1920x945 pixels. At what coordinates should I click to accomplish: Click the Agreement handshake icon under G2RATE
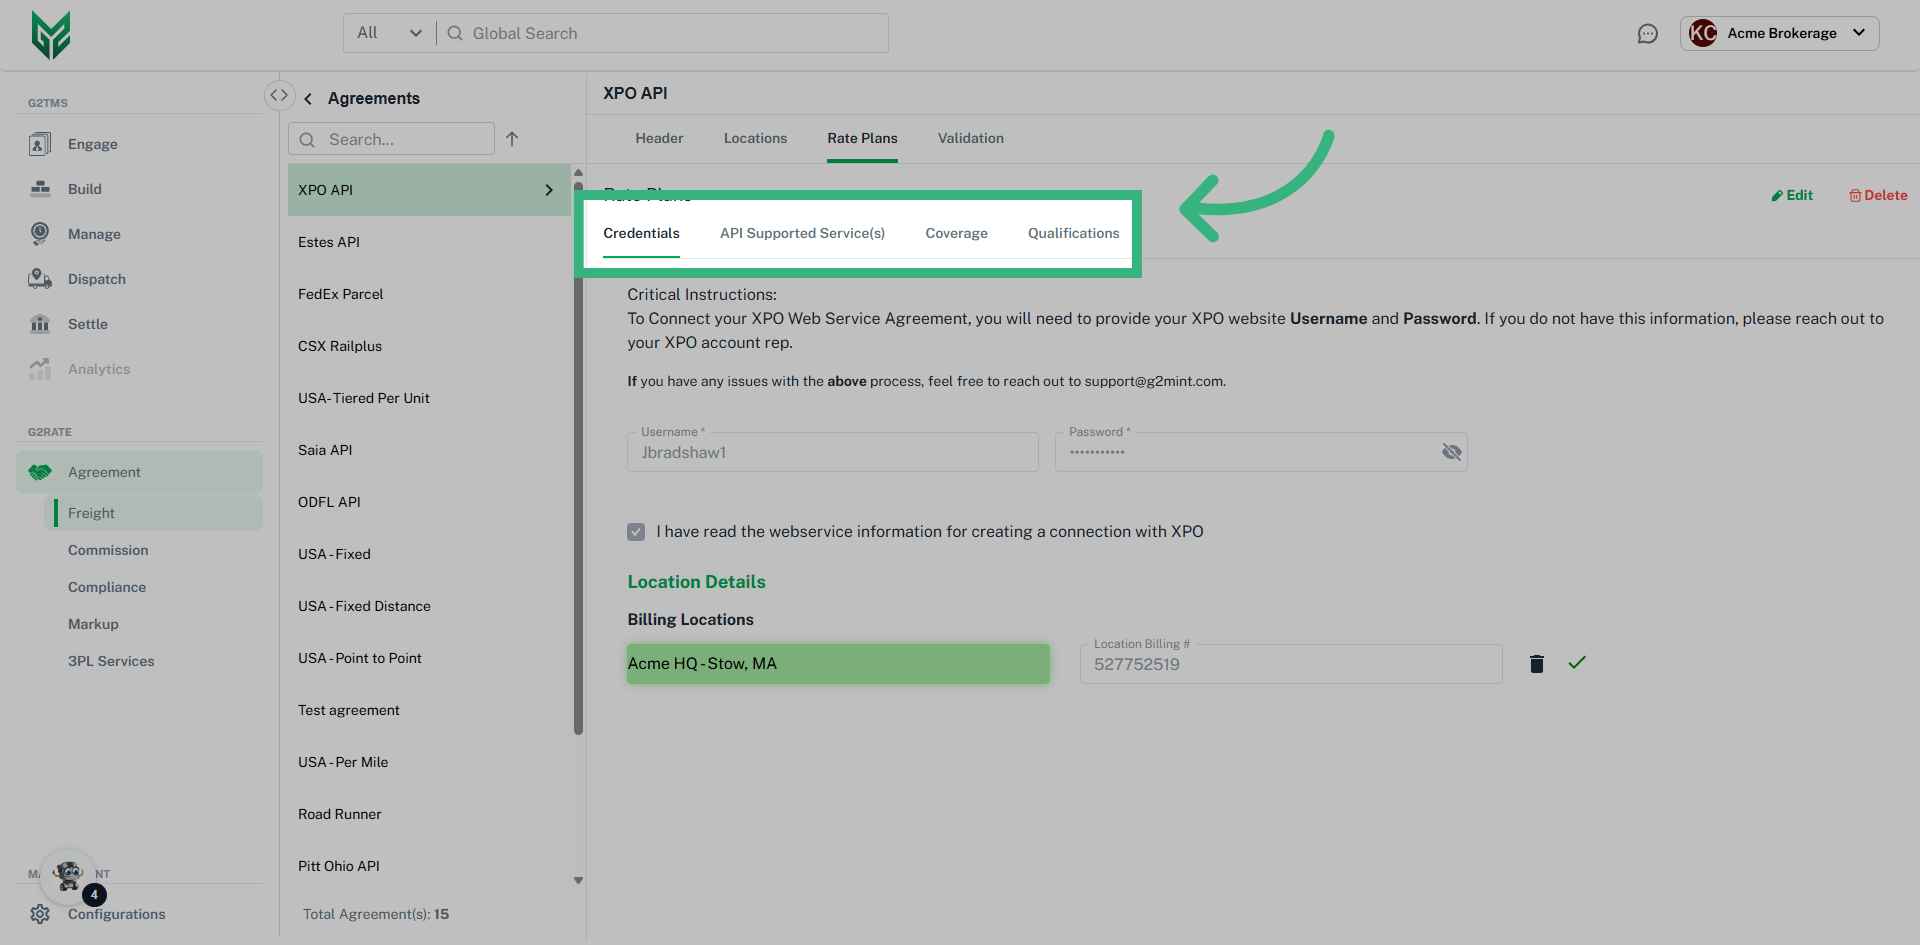click(x=39, y=472)
